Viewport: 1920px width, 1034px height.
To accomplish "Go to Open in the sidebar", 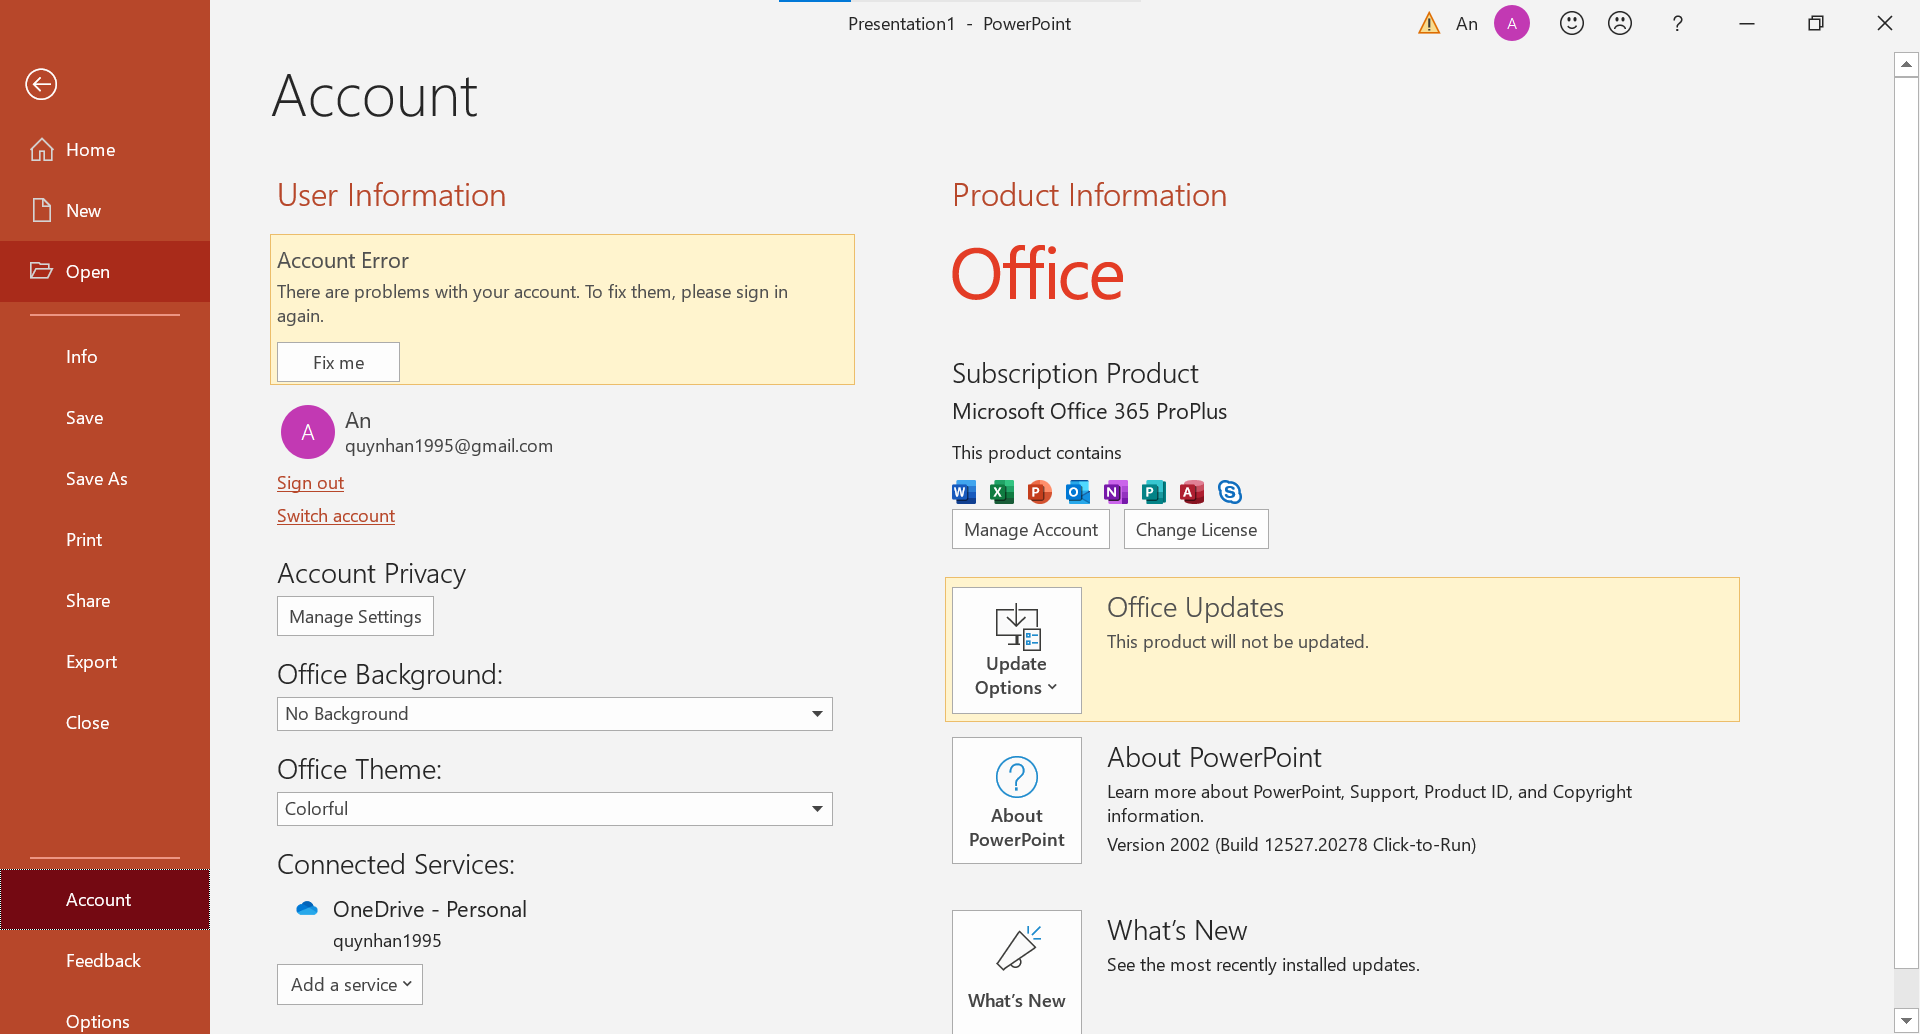I will [x=105, y=272].
